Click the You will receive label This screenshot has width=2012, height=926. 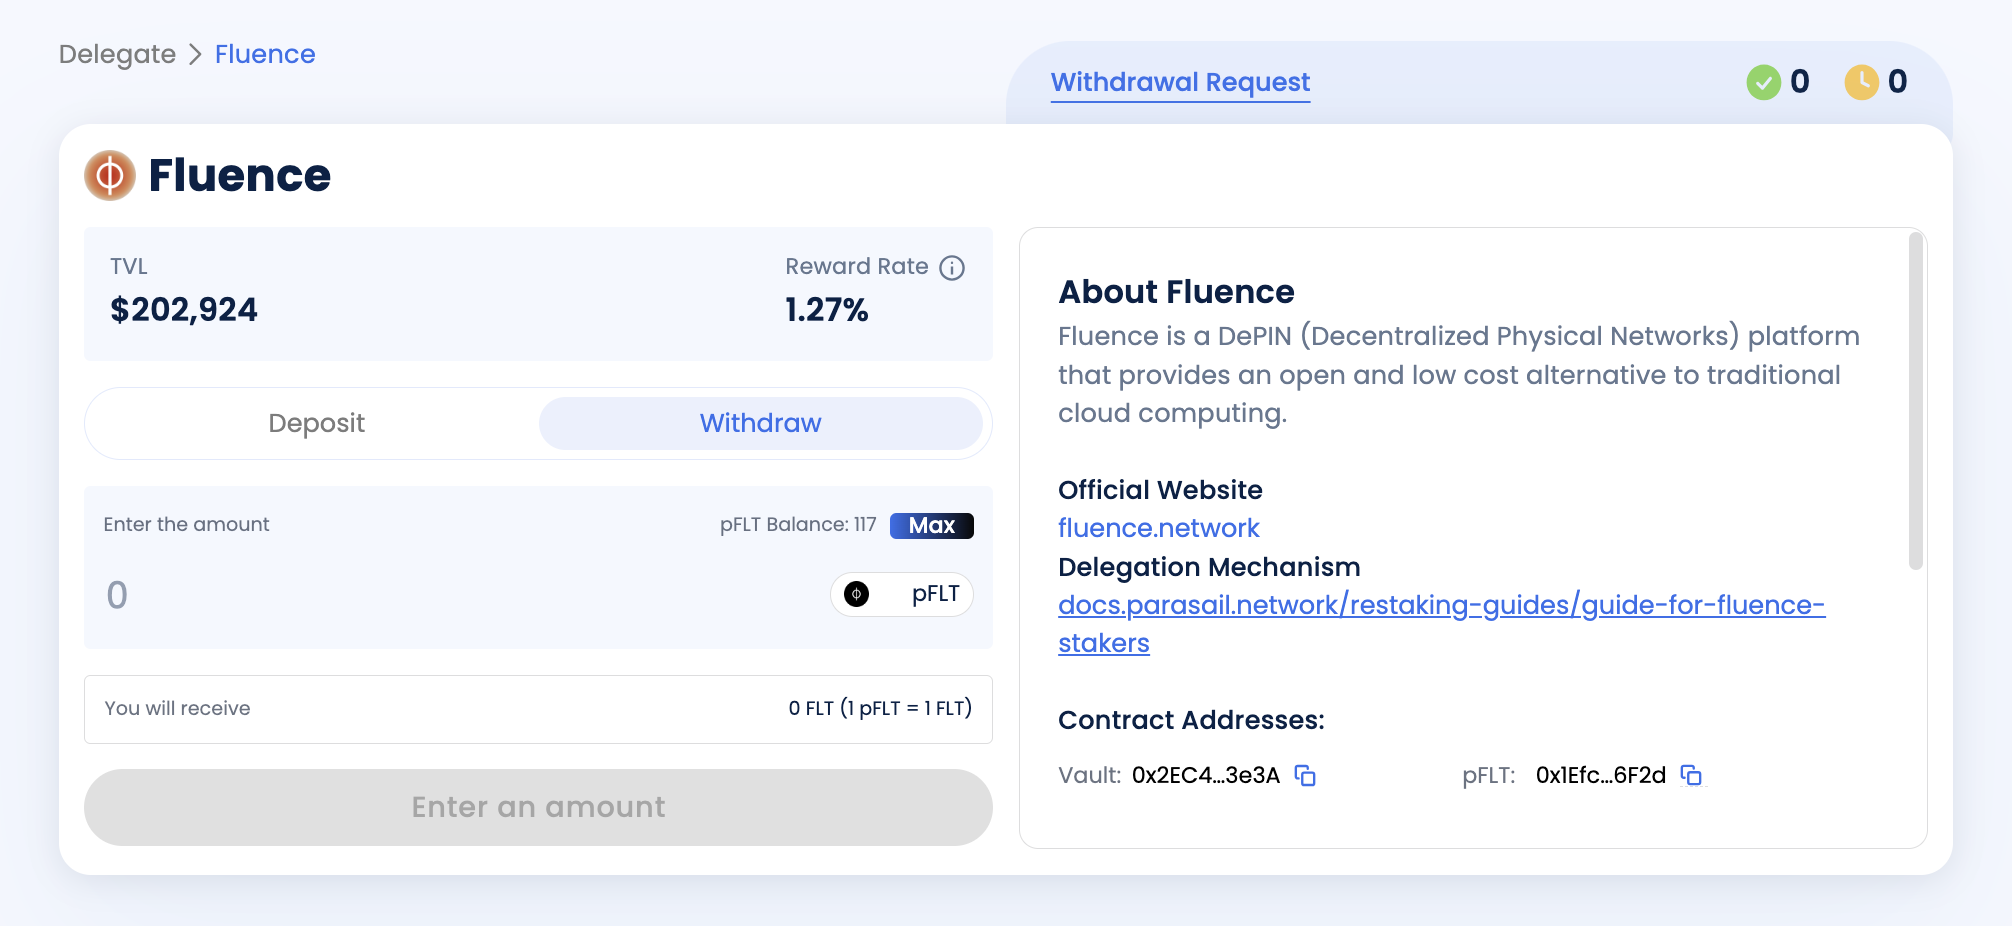click(x=177, y=708)
